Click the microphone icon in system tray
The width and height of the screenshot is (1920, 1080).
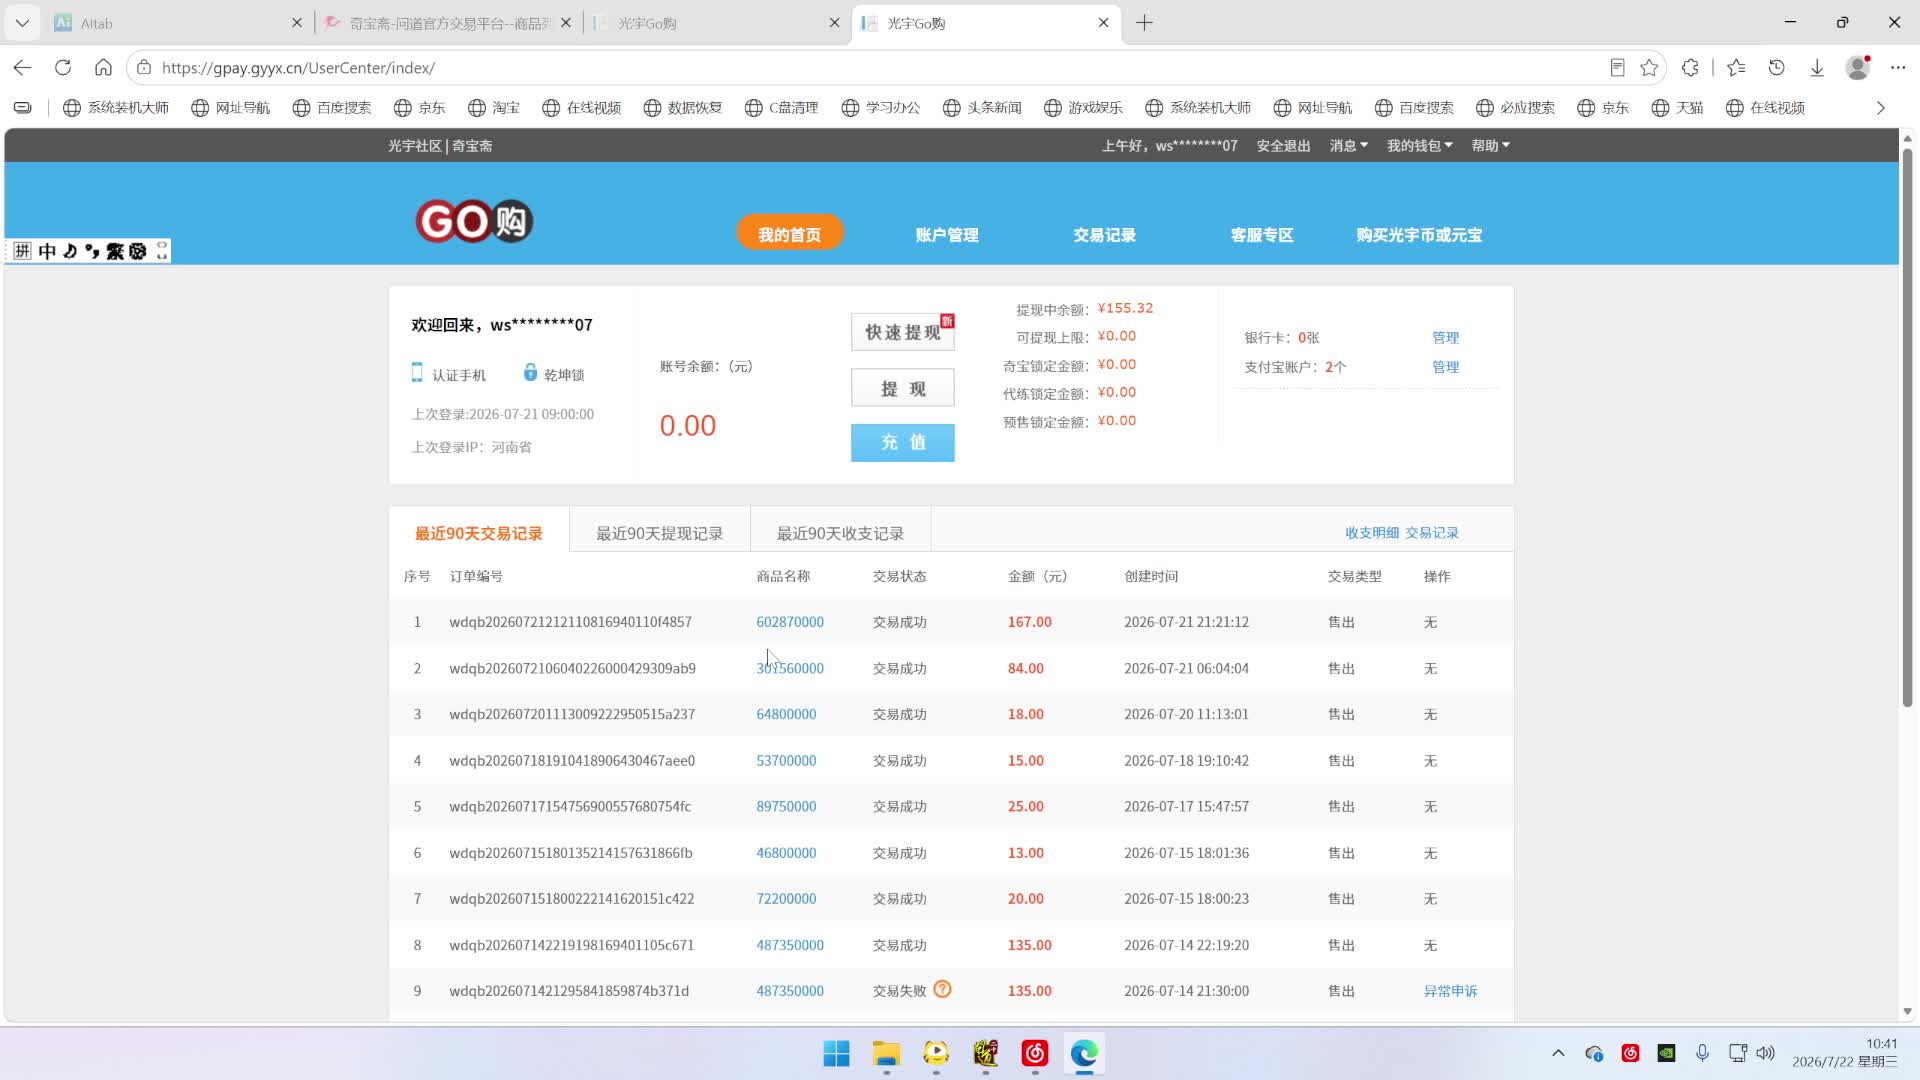pyautogui.click(x=1702, y=1053)
